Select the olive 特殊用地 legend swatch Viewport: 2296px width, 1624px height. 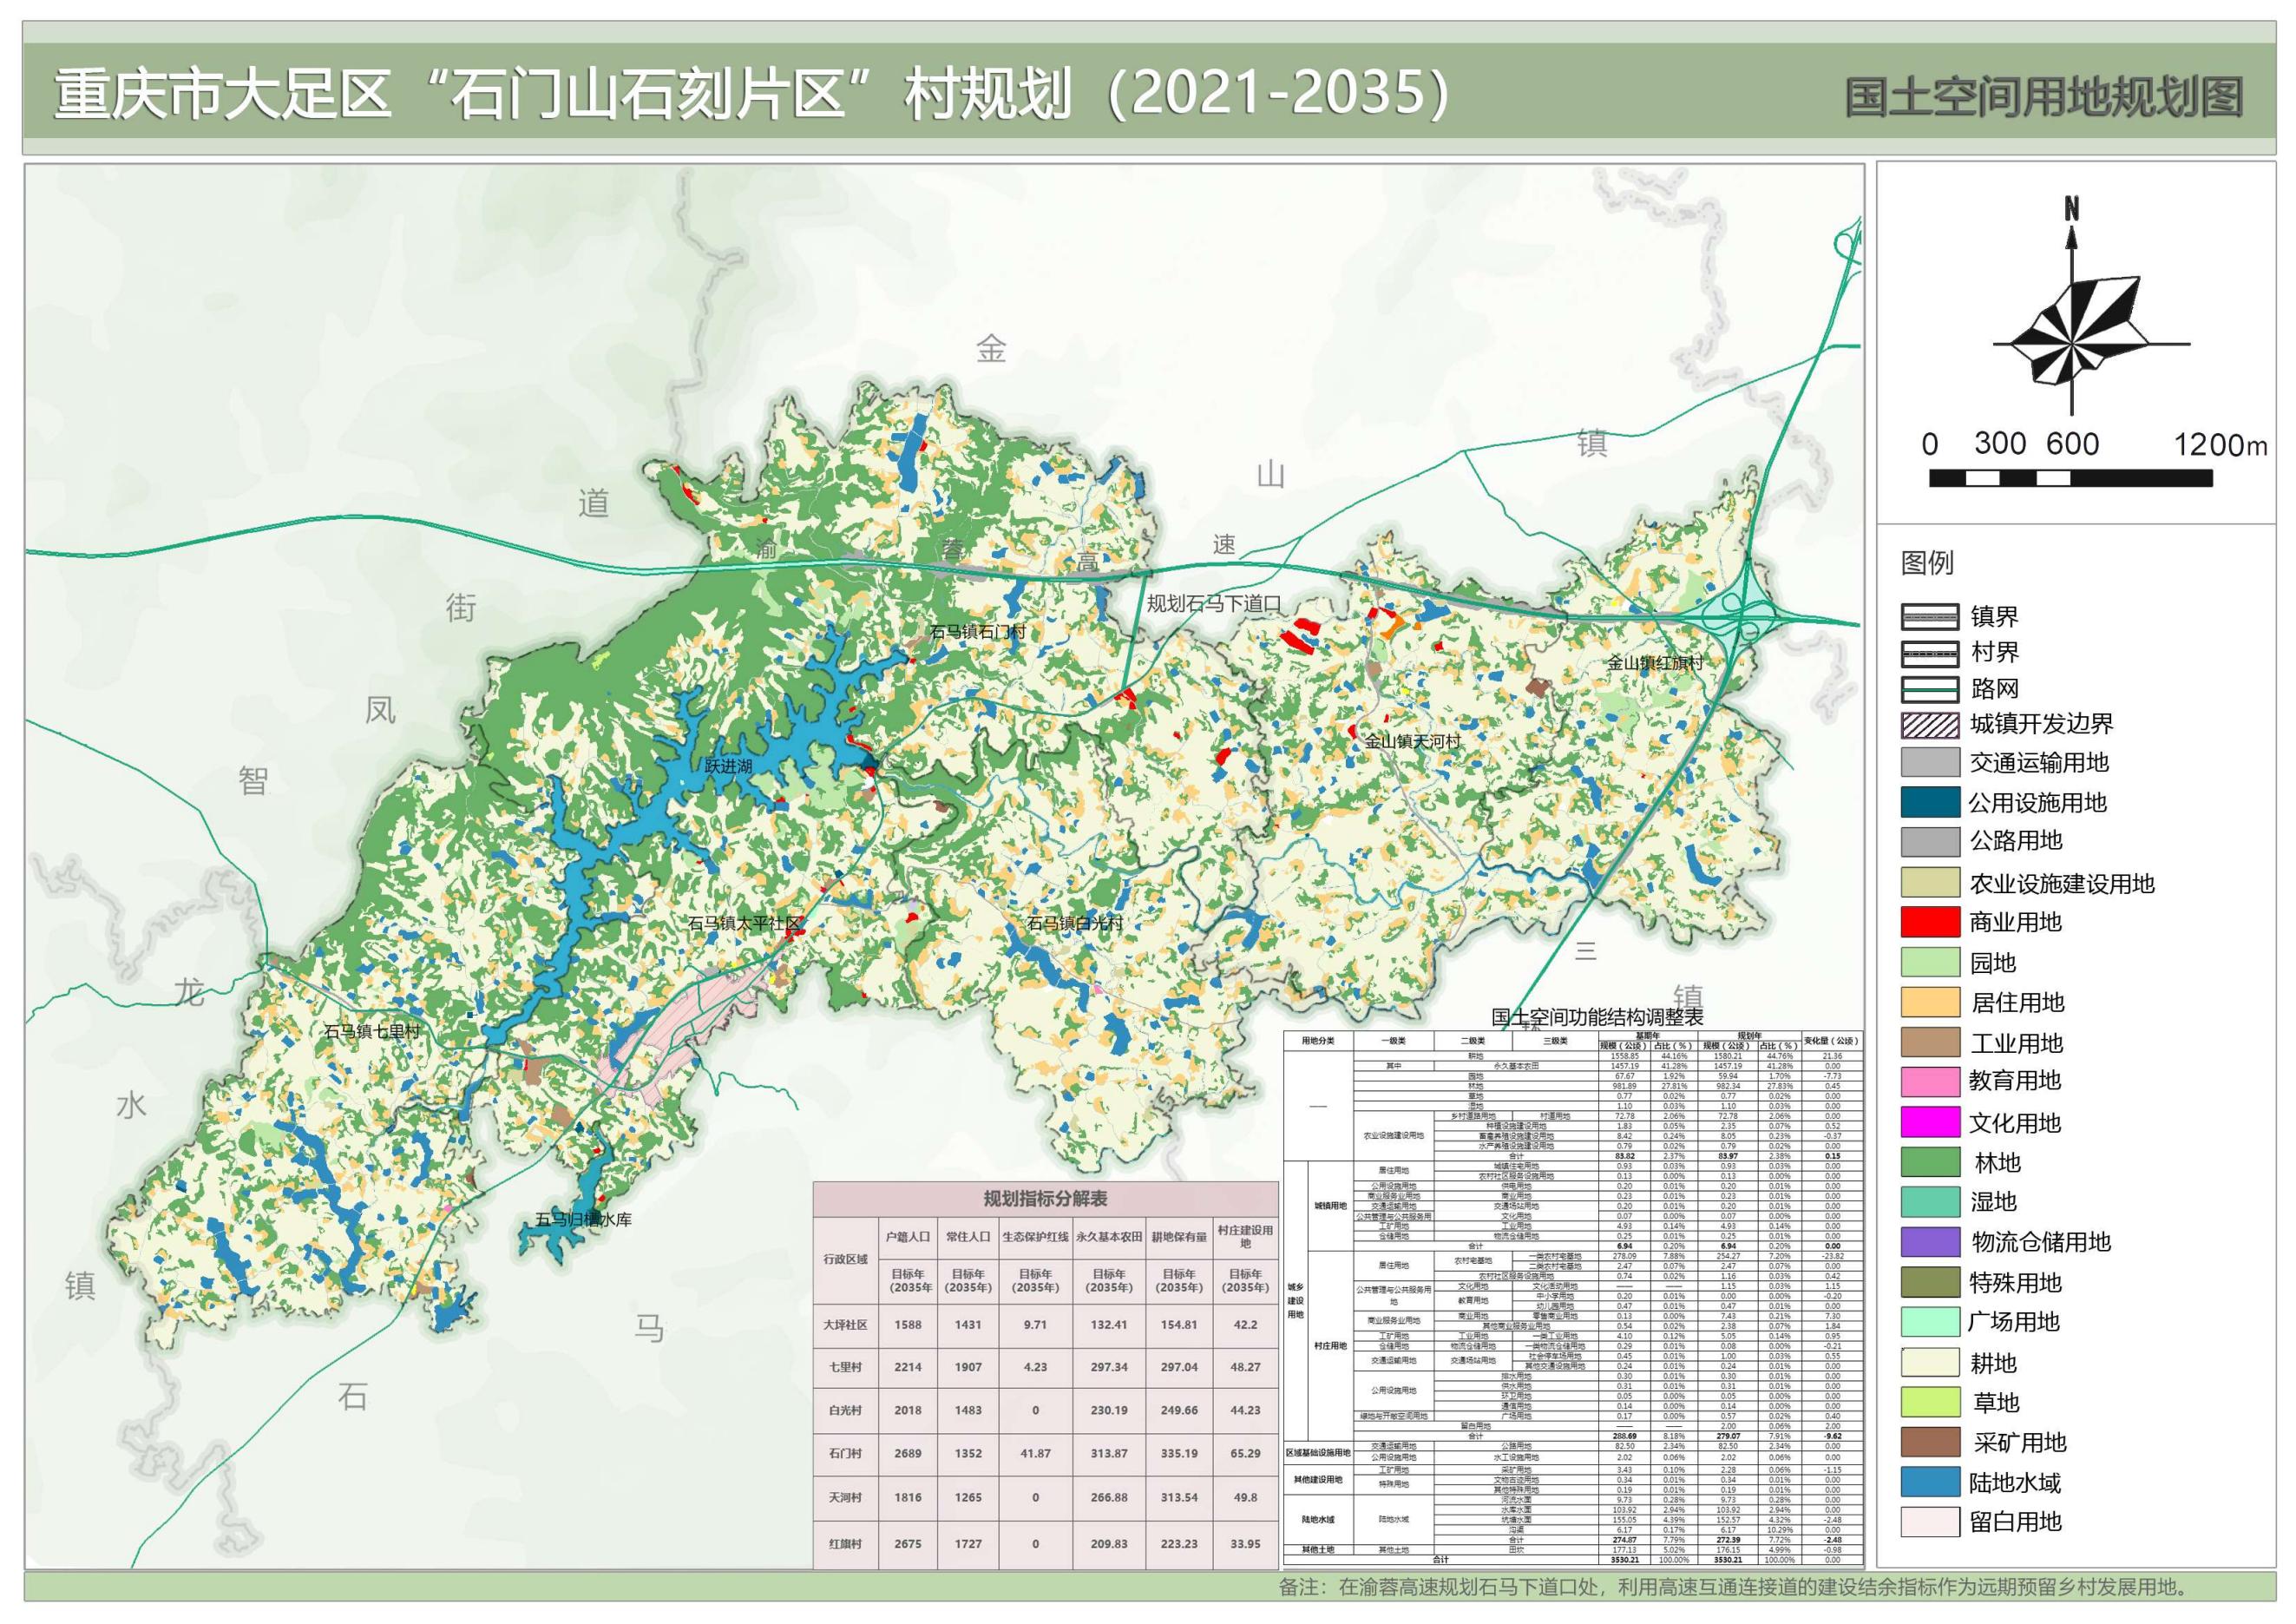pos(1930,1282)
